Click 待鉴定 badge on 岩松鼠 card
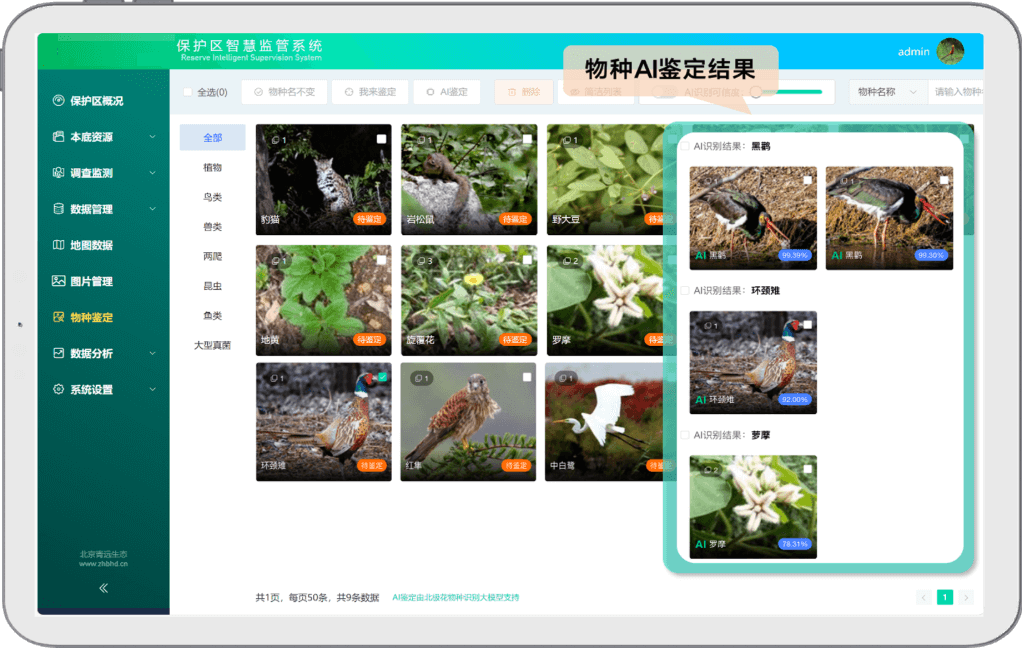The height and width of the screenshot is (648, 1022). click(x=516, y=219)
